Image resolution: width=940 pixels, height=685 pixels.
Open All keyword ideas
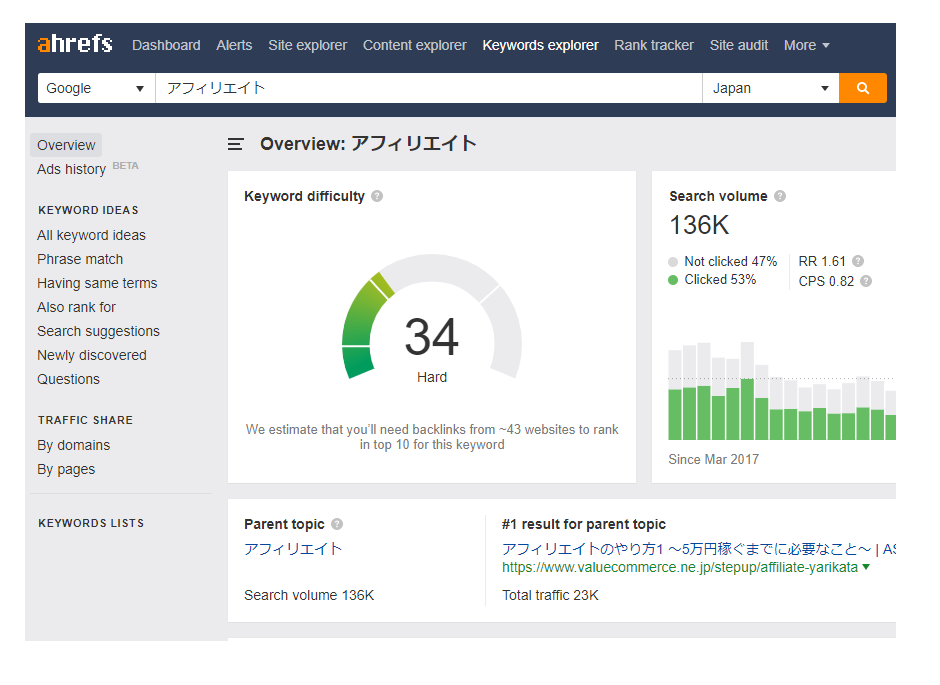pos(91,235)
